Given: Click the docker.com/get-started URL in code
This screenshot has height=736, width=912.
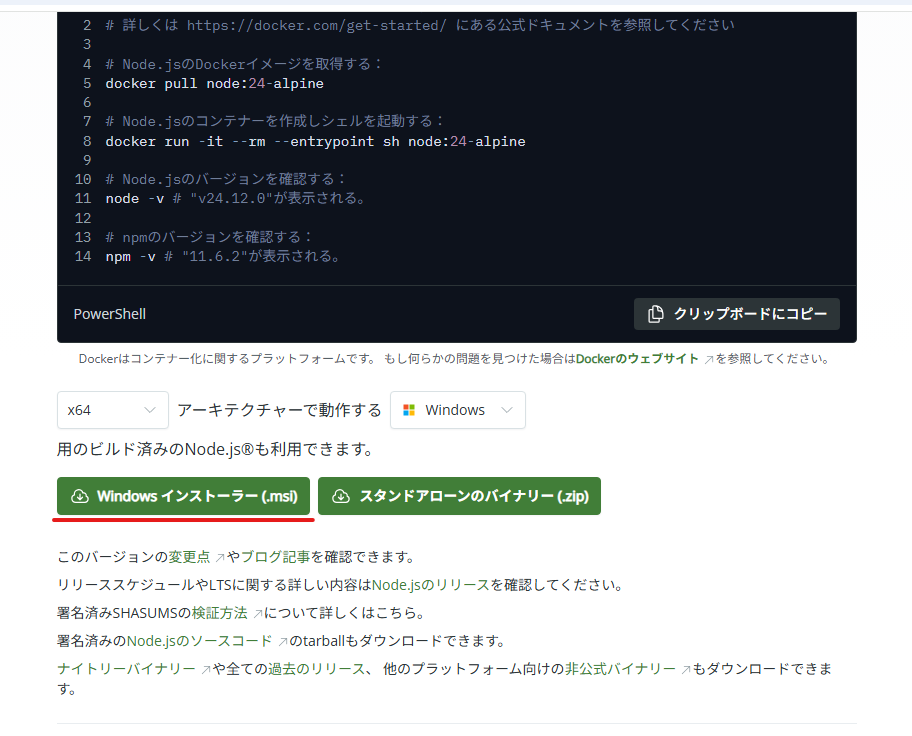Looking at the screenshot, I should coord(316,25).
